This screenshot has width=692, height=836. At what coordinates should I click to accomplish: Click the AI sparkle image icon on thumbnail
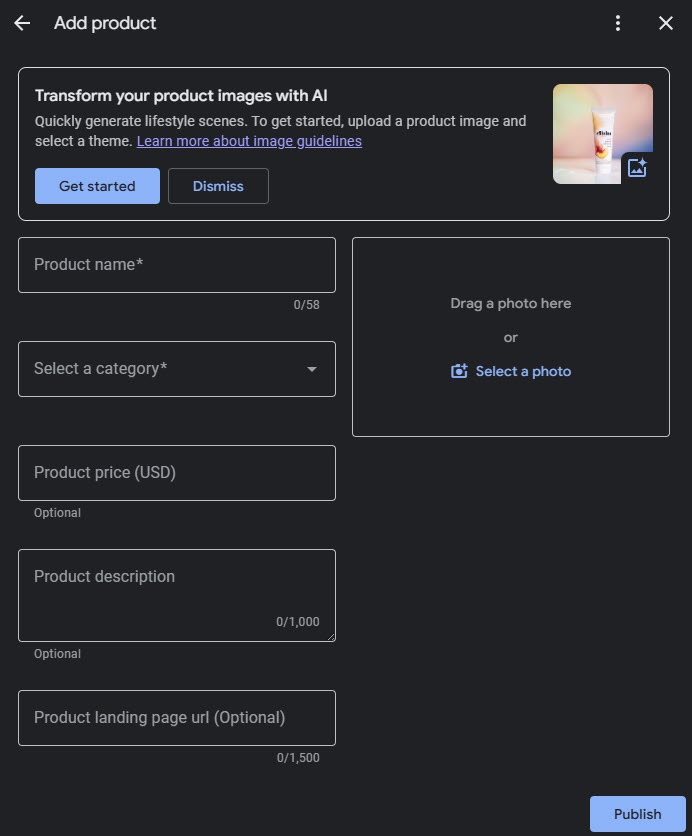(637, 168)
